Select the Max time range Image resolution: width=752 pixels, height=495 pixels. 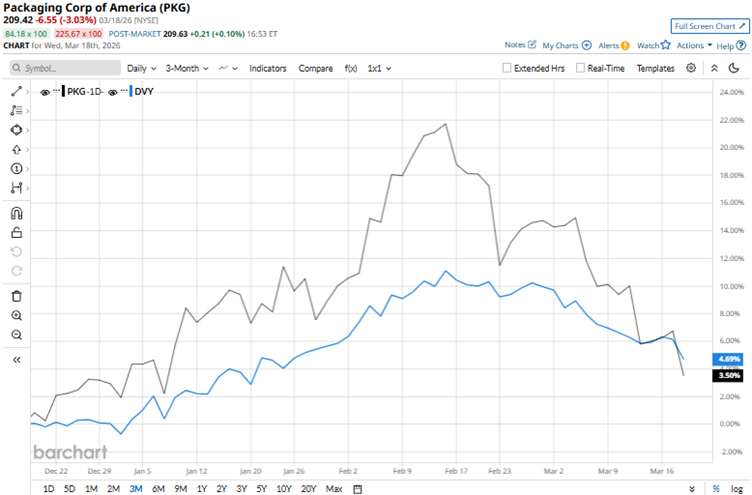[334, 489]
